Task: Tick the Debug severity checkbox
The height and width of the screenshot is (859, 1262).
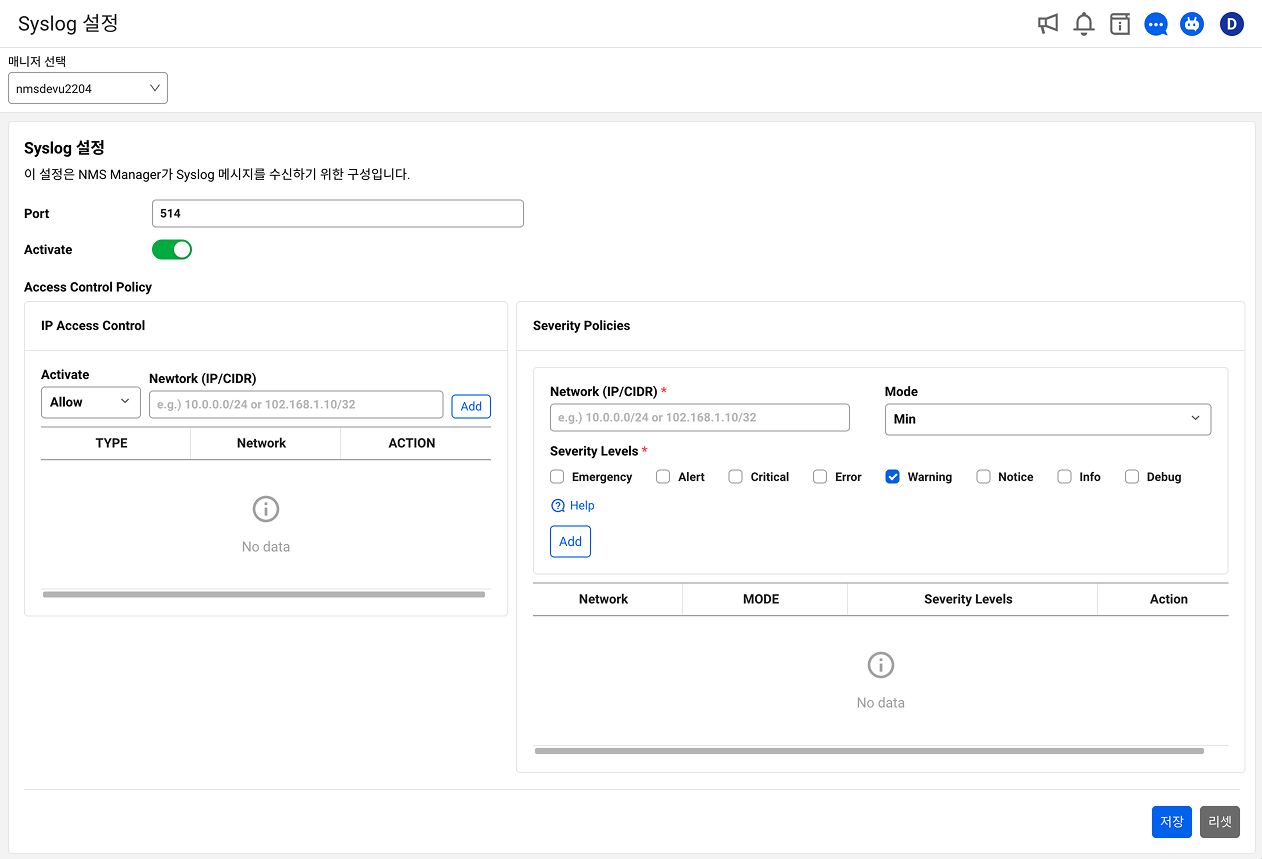Action: 1132,477
